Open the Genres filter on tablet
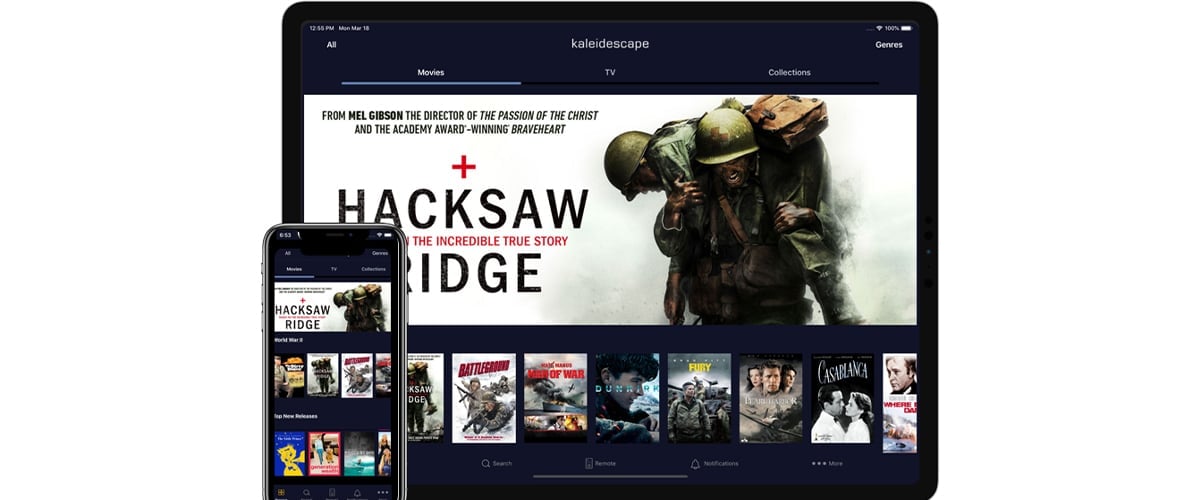Viewport: 1200px width, 500px height. point(888,45)
